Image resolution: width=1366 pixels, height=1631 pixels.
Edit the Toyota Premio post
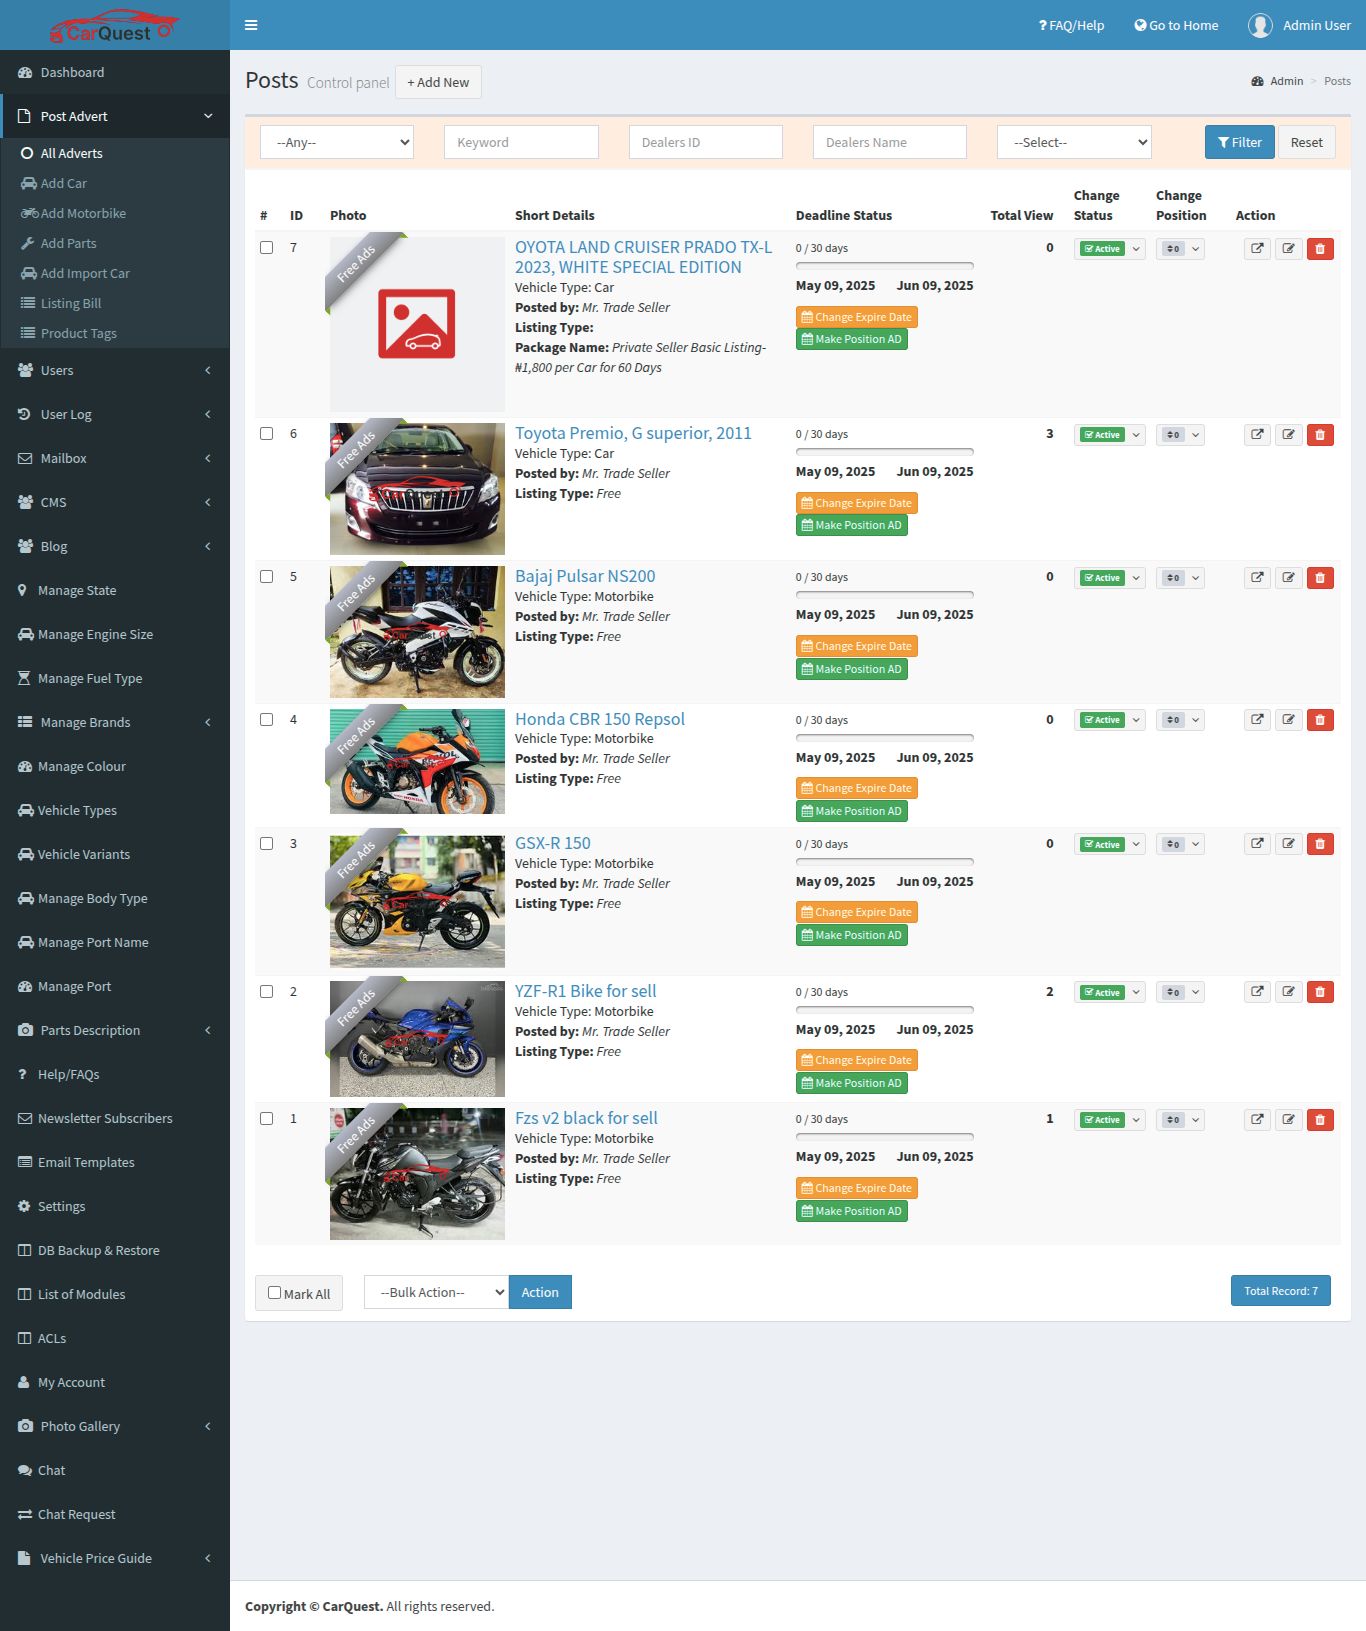(1289, 435)
